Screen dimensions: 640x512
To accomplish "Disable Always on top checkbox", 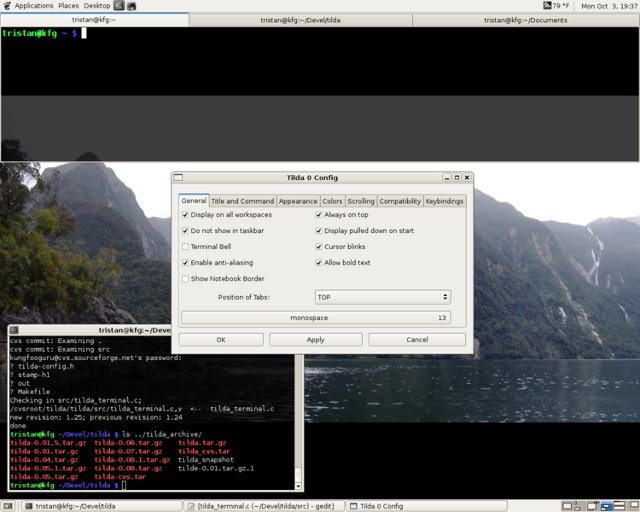I will click(x=319, y=215).
